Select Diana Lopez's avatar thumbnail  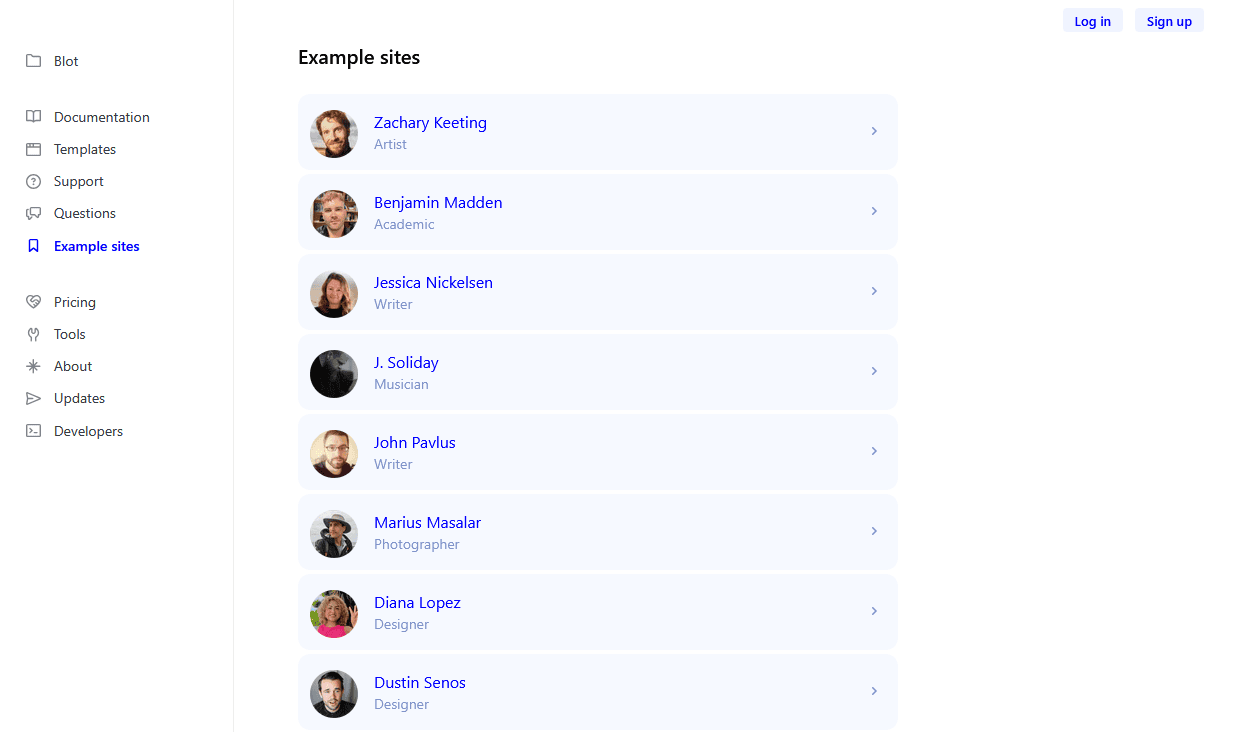tap(334, 614)
